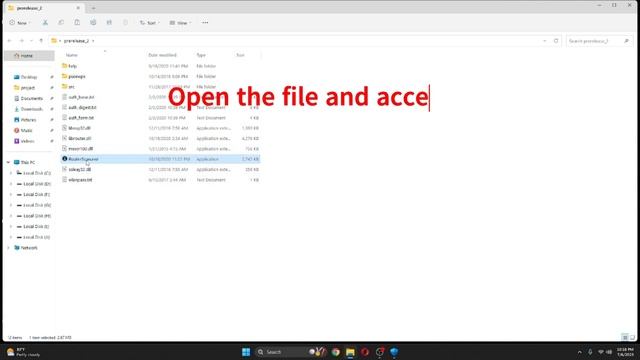Click the Cut scissors icon
Image resolution: width=640 pixels, height=360 pixels.
coord(45,23)
